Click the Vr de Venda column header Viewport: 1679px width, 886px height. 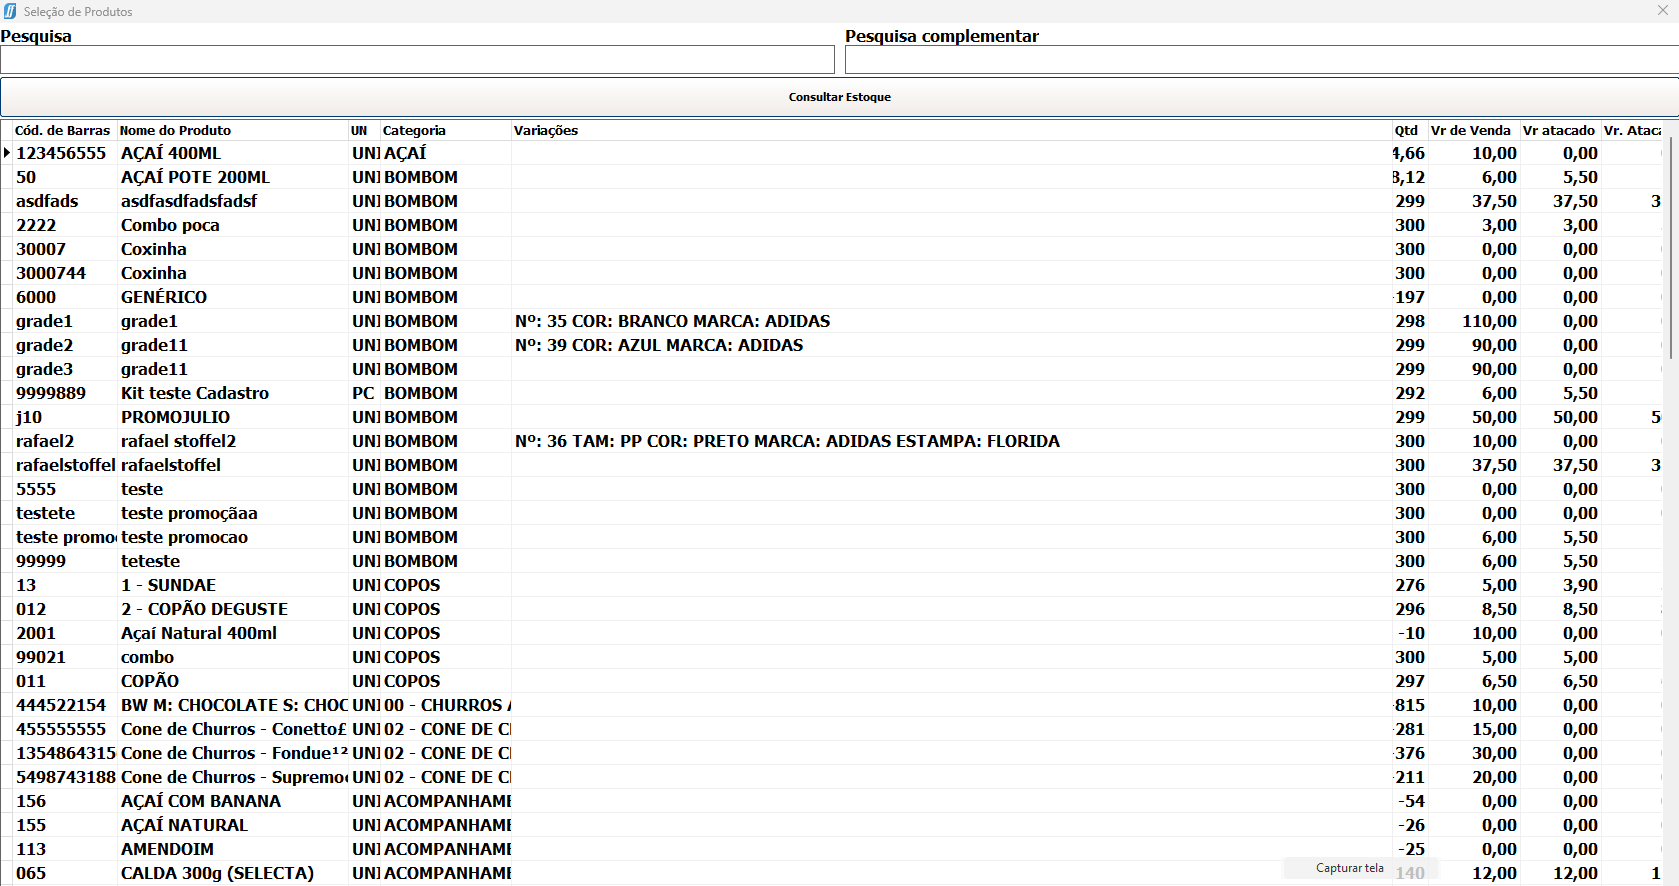1470,130
